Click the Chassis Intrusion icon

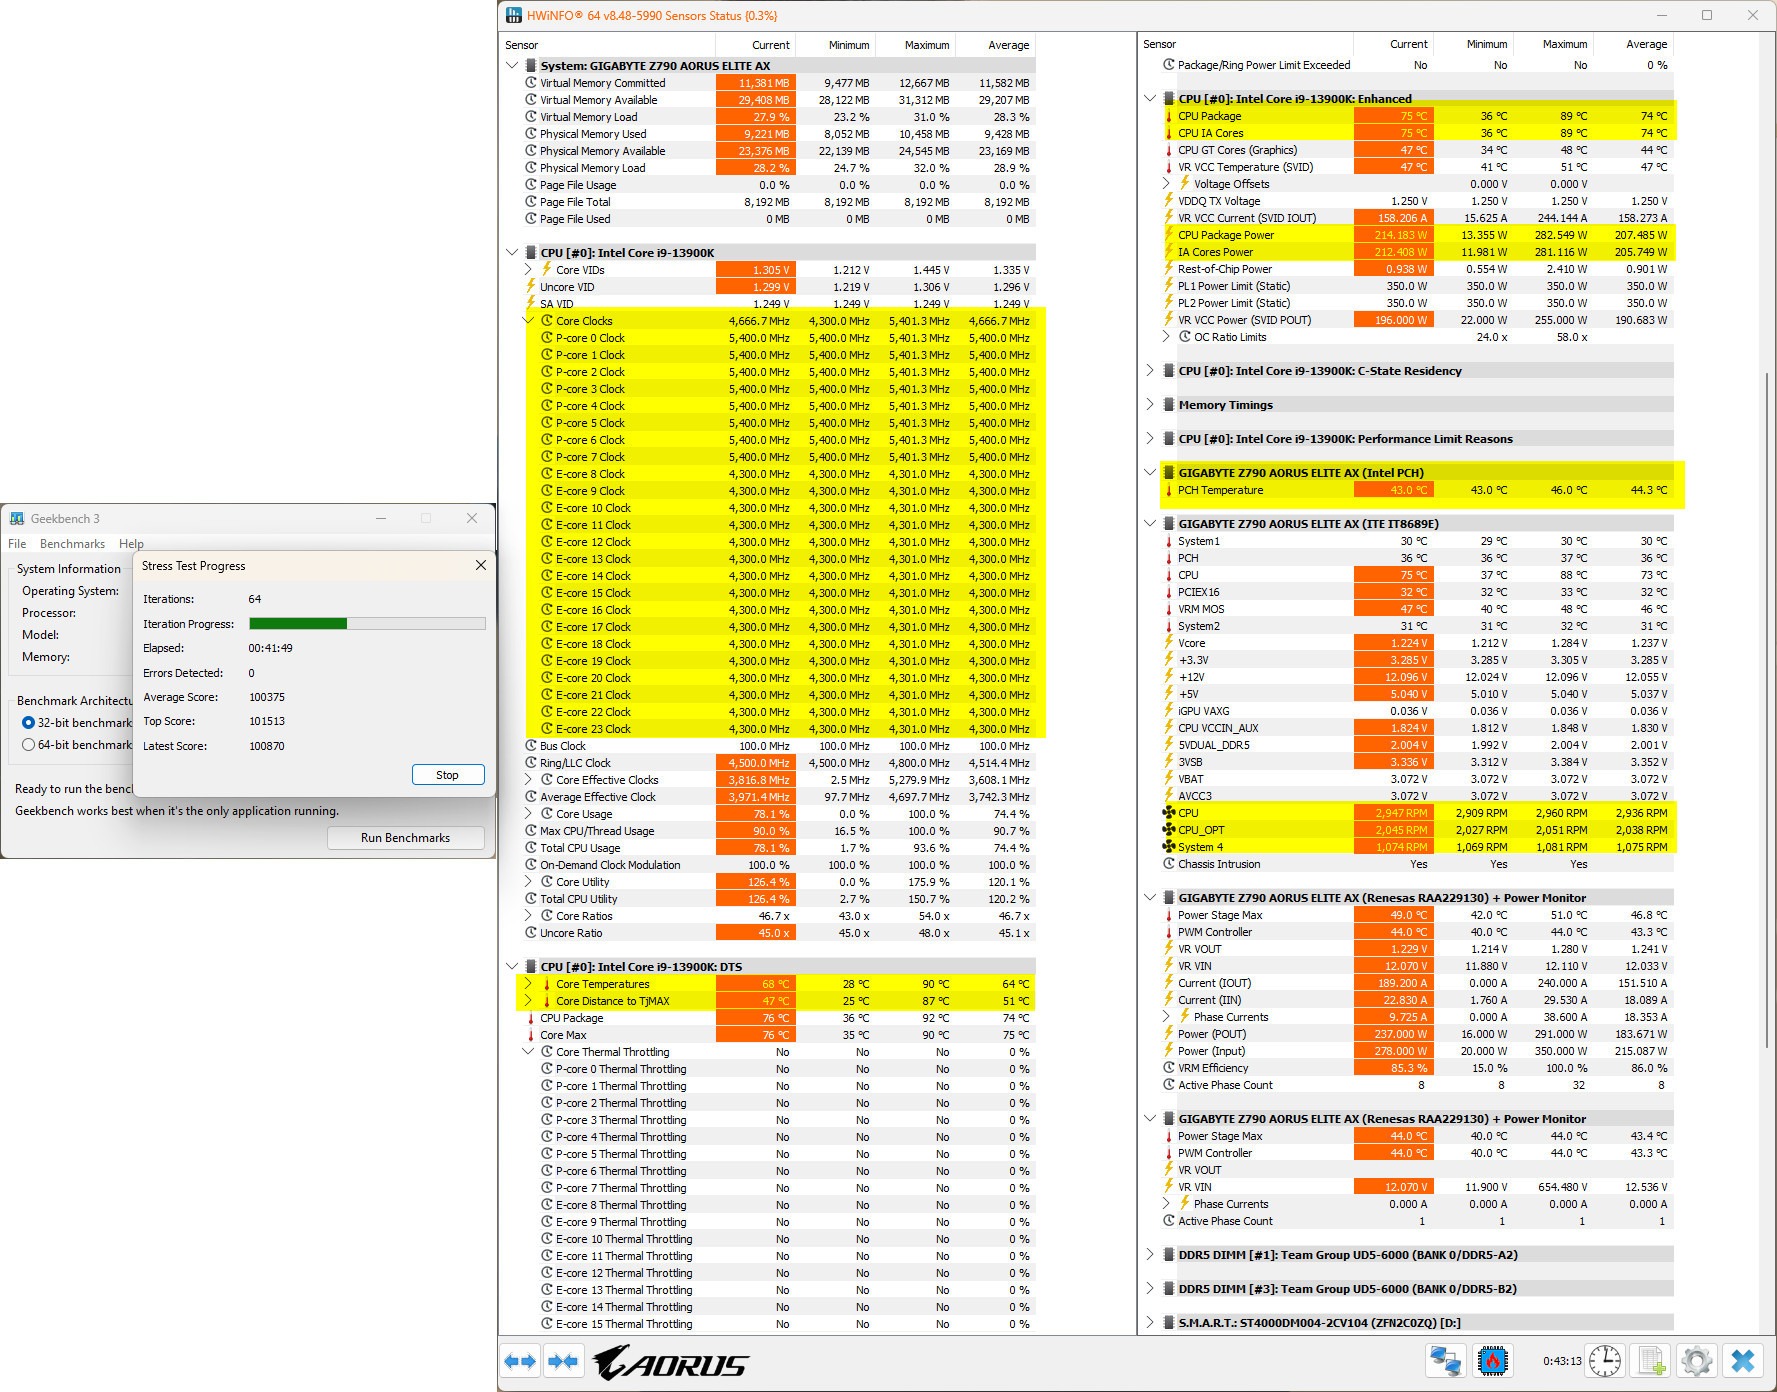[1168, 864]
